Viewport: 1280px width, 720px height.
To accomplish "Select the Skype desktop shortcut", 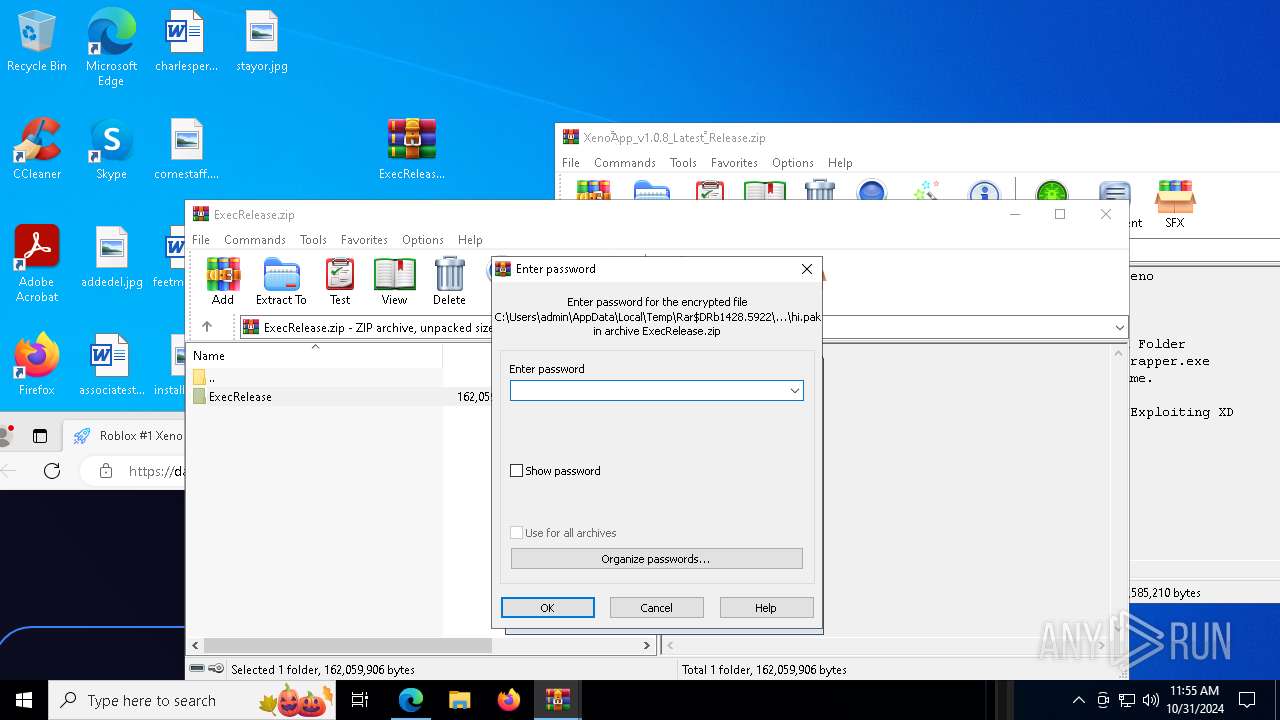I will pos(111,150).
